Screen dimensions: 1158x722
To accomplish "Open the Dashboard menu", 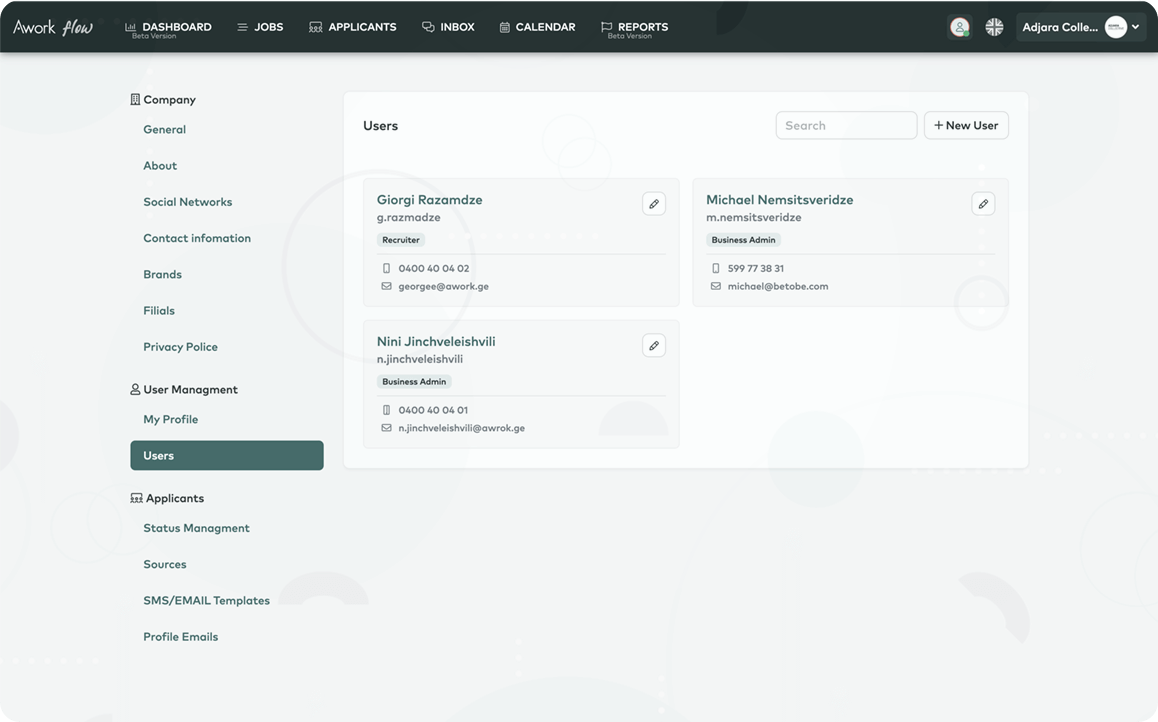I will pos(168,27).
